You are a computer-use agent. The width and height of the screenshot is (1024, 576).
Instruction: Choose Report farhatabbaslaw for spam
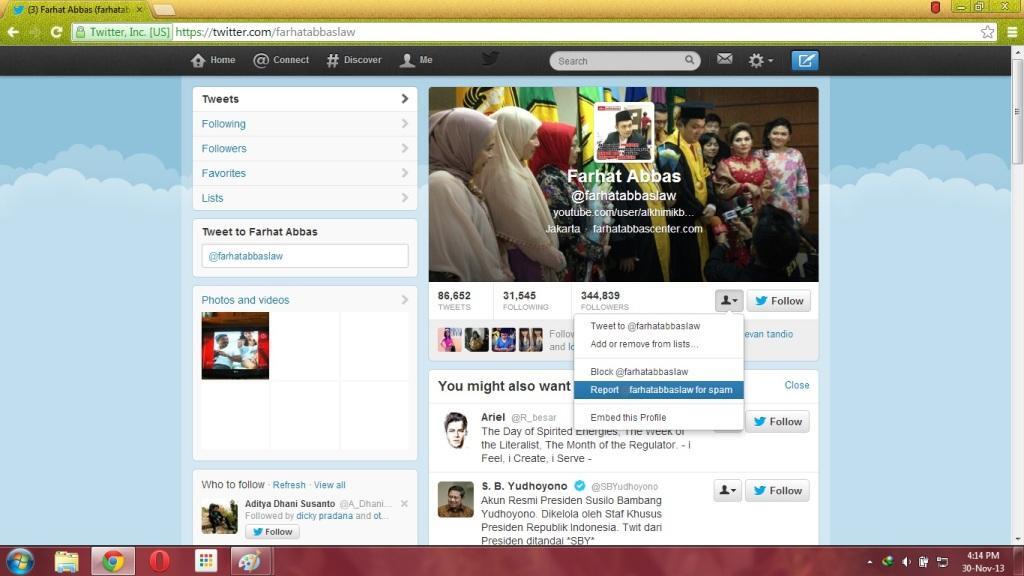658,390
